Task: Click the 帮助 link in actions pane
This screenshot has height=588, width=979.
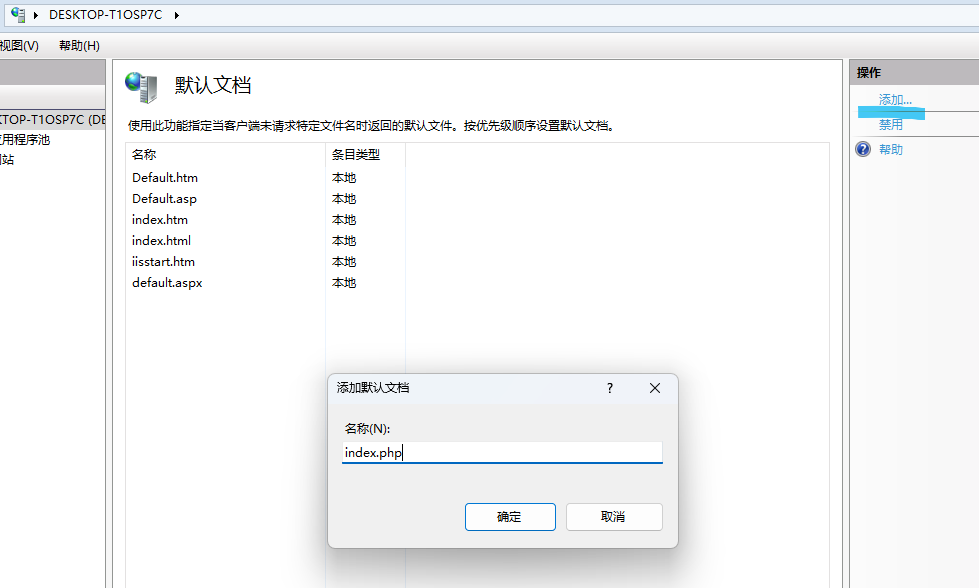Action: 891,149
